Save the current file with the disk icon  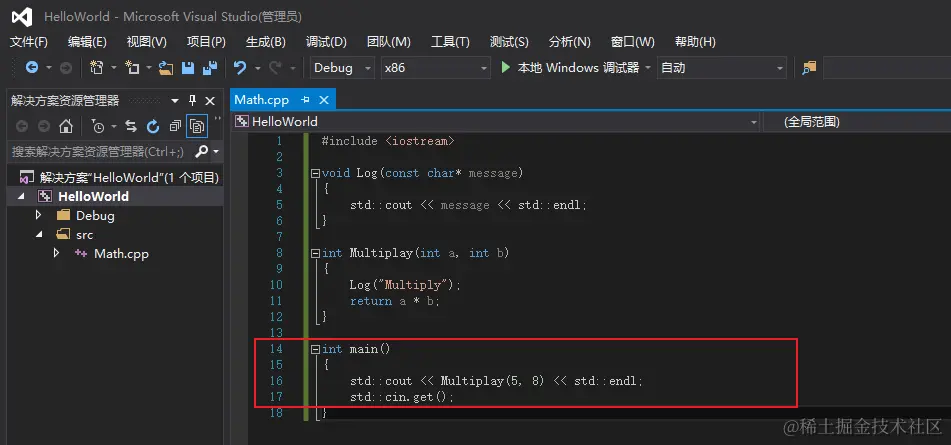[x=188, y=68]
